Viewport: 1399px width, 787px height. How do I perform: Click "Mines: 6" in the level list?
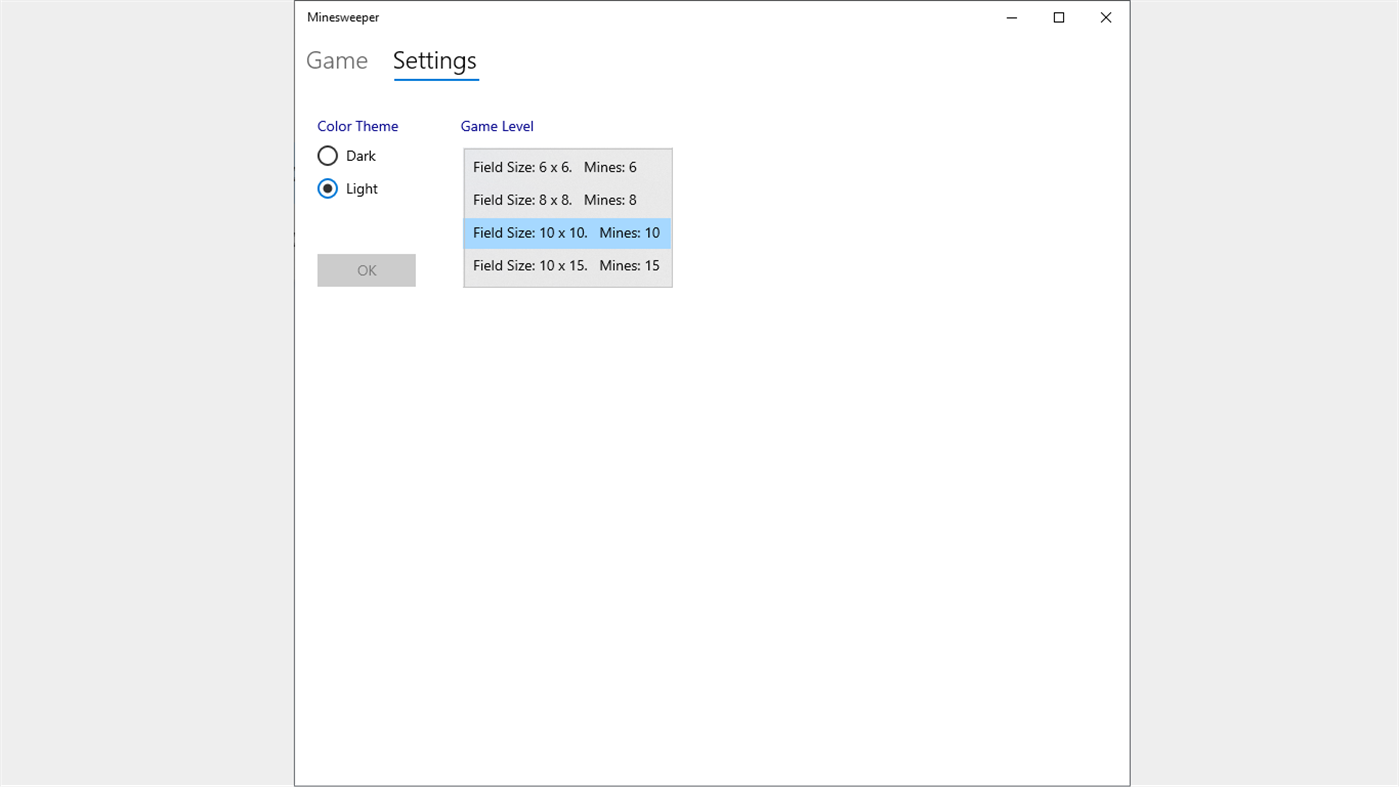point(610,167)
